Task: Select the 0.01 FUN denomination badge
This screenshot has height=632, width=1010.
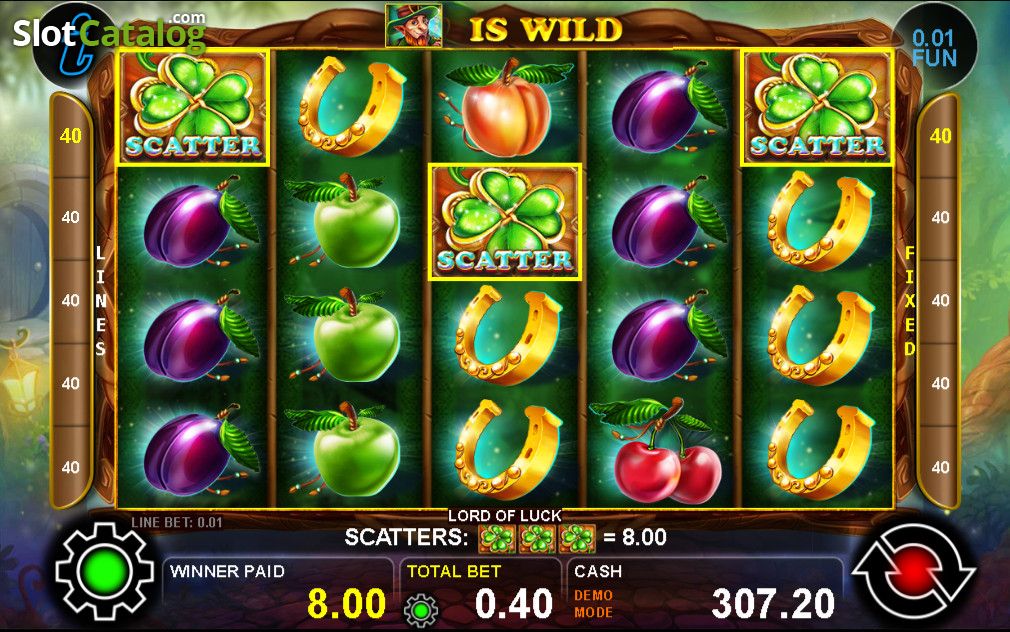Action: click(x=934, y=47)
